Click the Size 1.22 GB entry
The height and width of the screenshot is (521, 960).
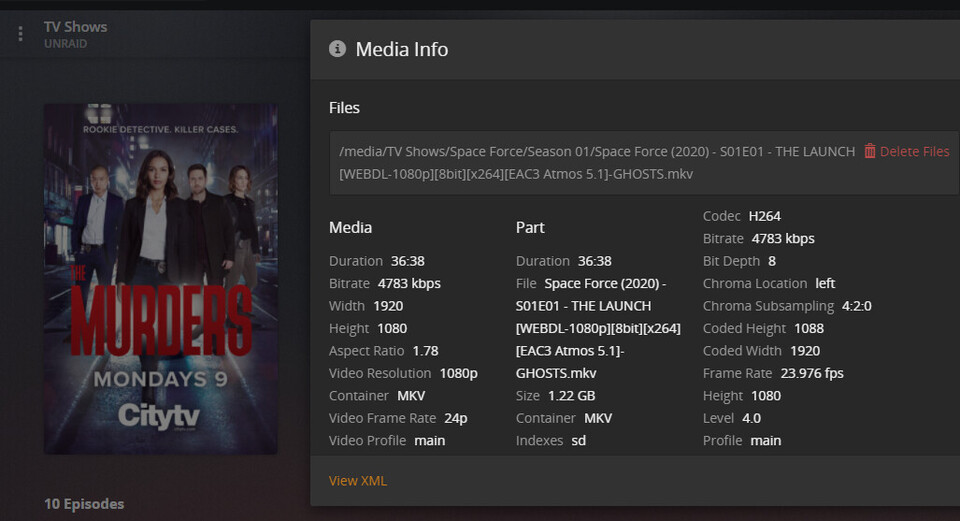pos(555,396)
